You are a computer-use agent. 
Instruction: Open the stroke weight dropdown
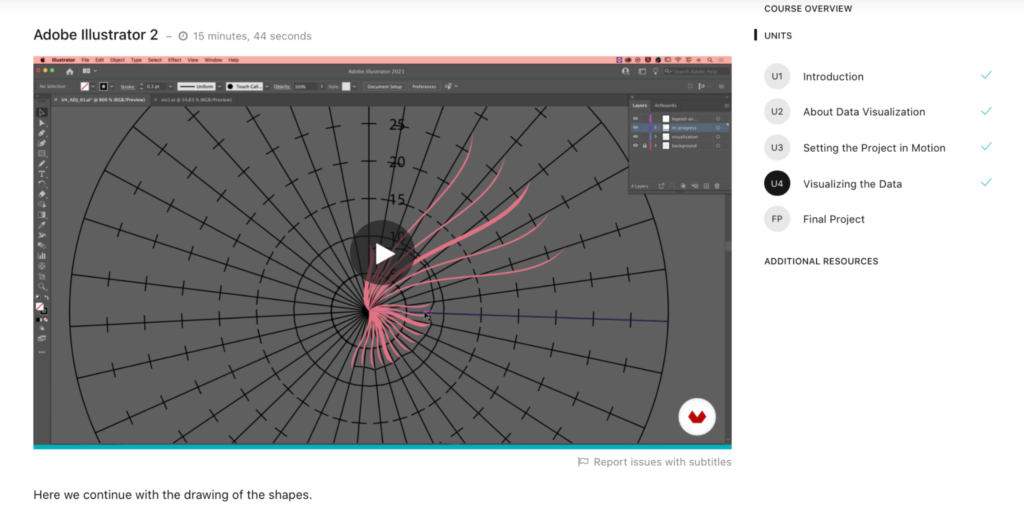tap(171, 86)
